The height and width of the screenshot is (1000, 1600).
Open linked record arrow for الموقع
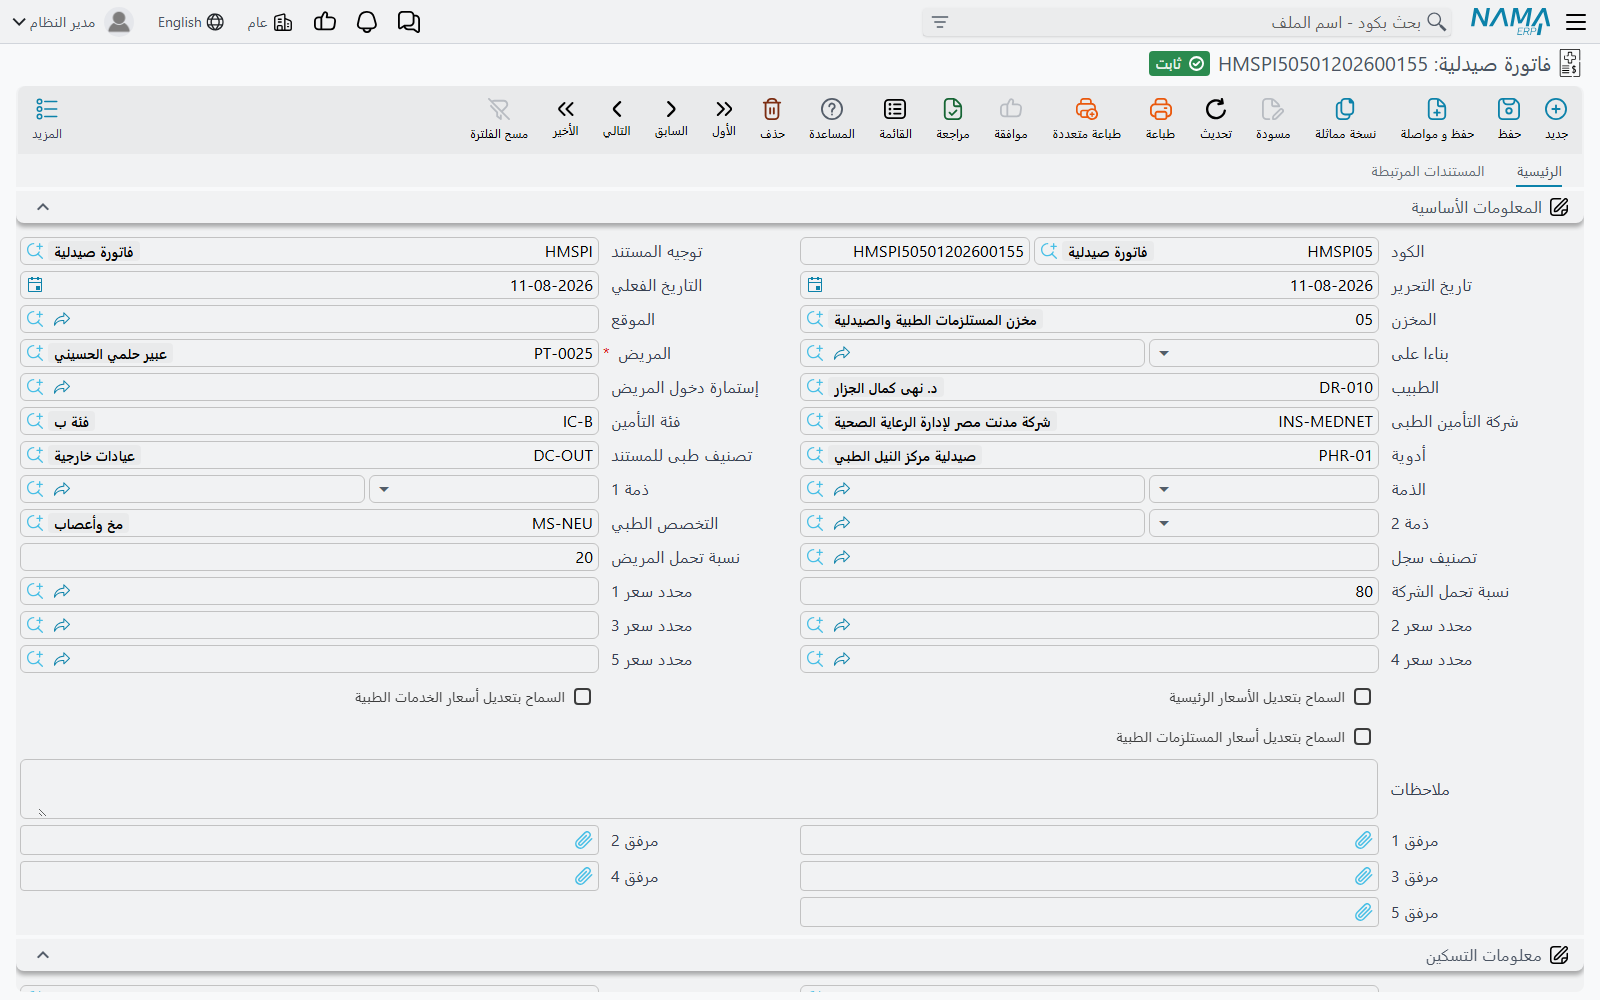pyautogui.click(x=62, y=319)
